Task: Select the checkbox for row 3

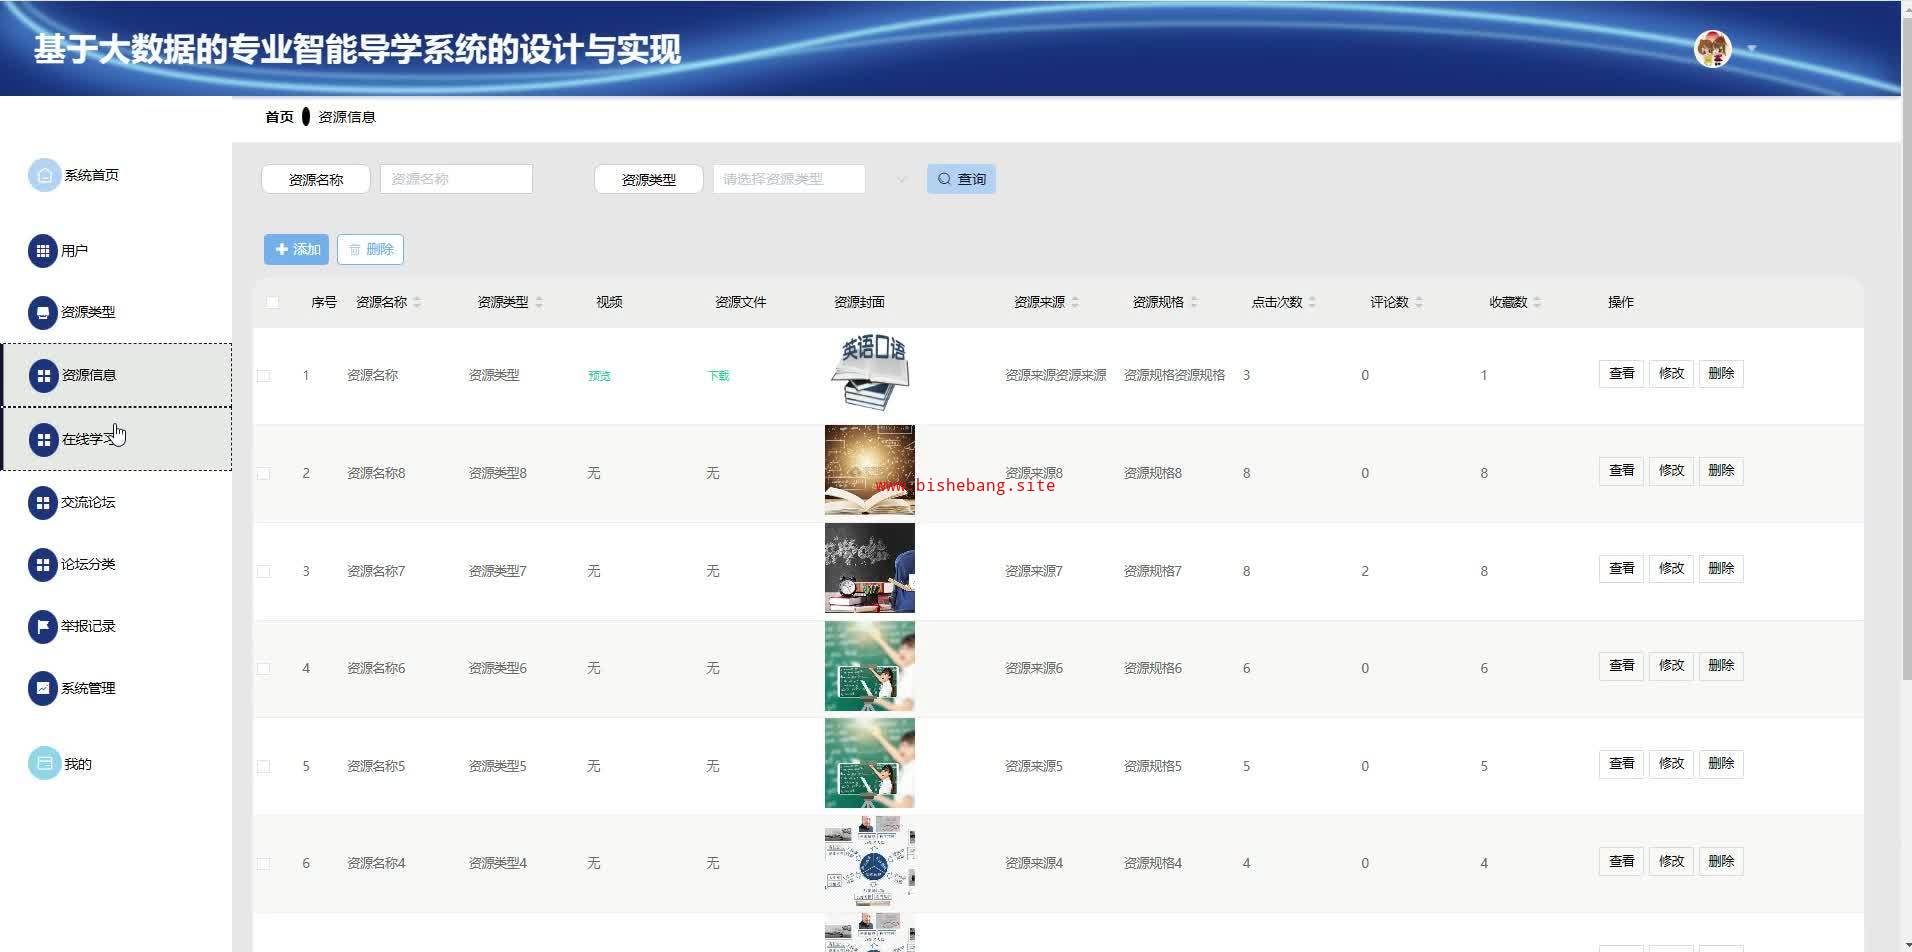Action: tap(264, 571)
